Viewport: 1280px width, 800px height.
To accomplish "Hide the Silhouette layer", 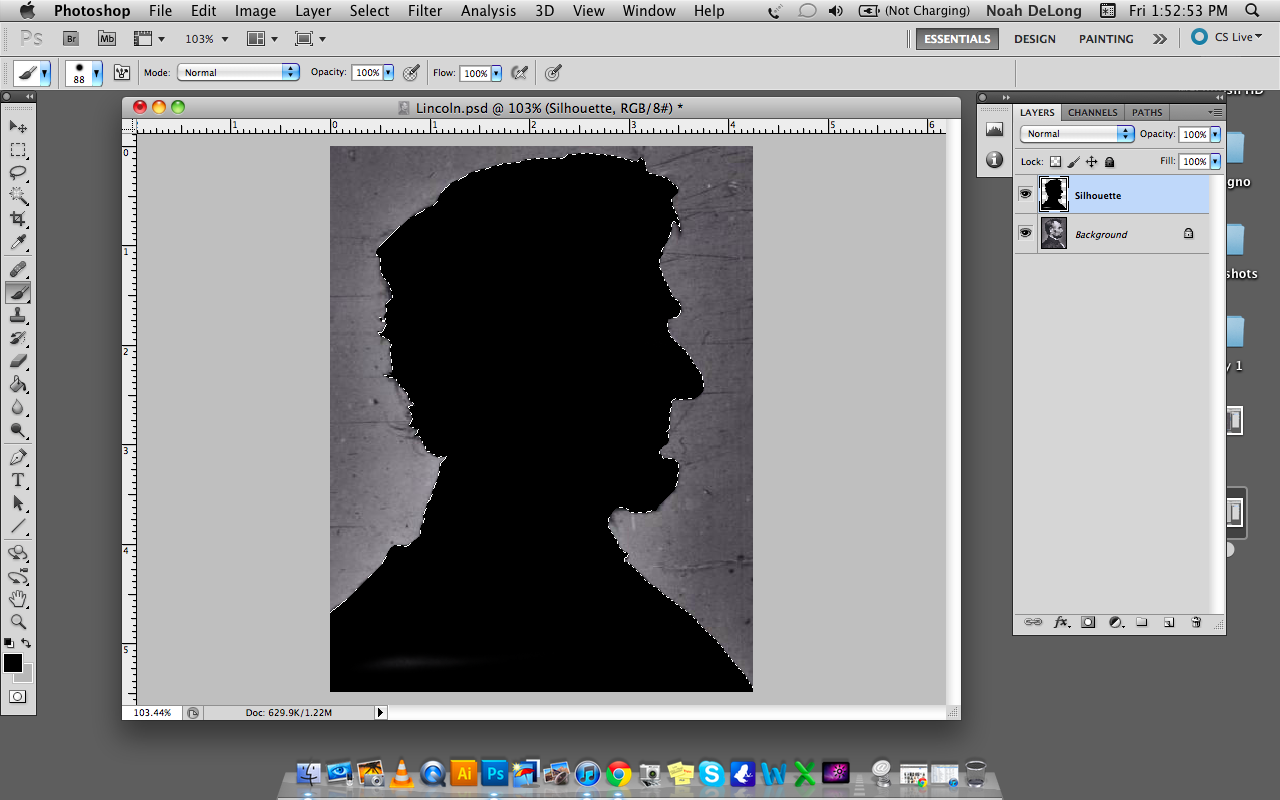I will point(1025,194).
